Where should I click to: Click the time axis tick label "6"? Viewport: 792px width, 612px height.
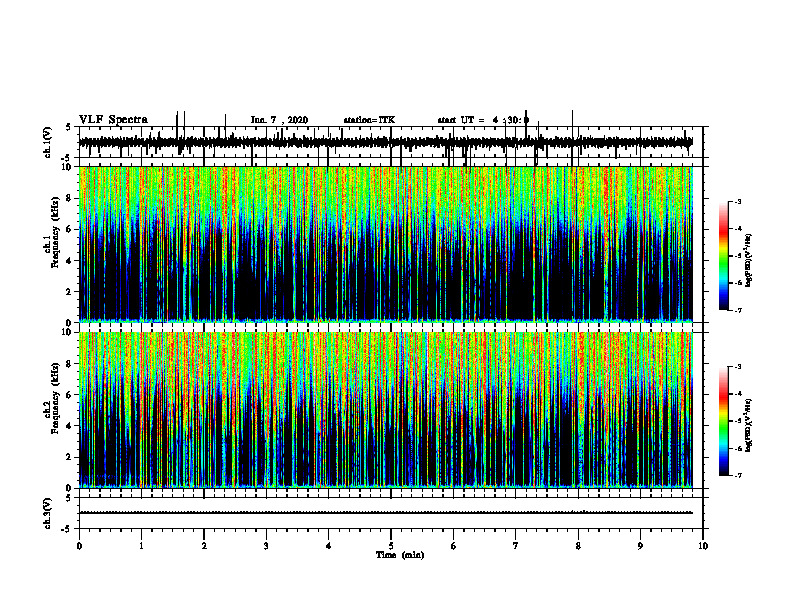pyautogui.click(x=454, y=546)
